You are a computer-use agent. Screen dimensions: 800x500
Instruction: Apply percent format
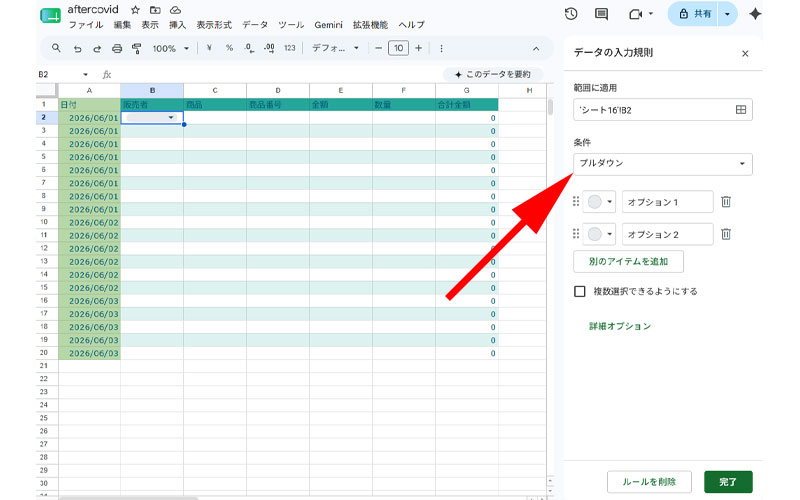click(x=229, y=48)
